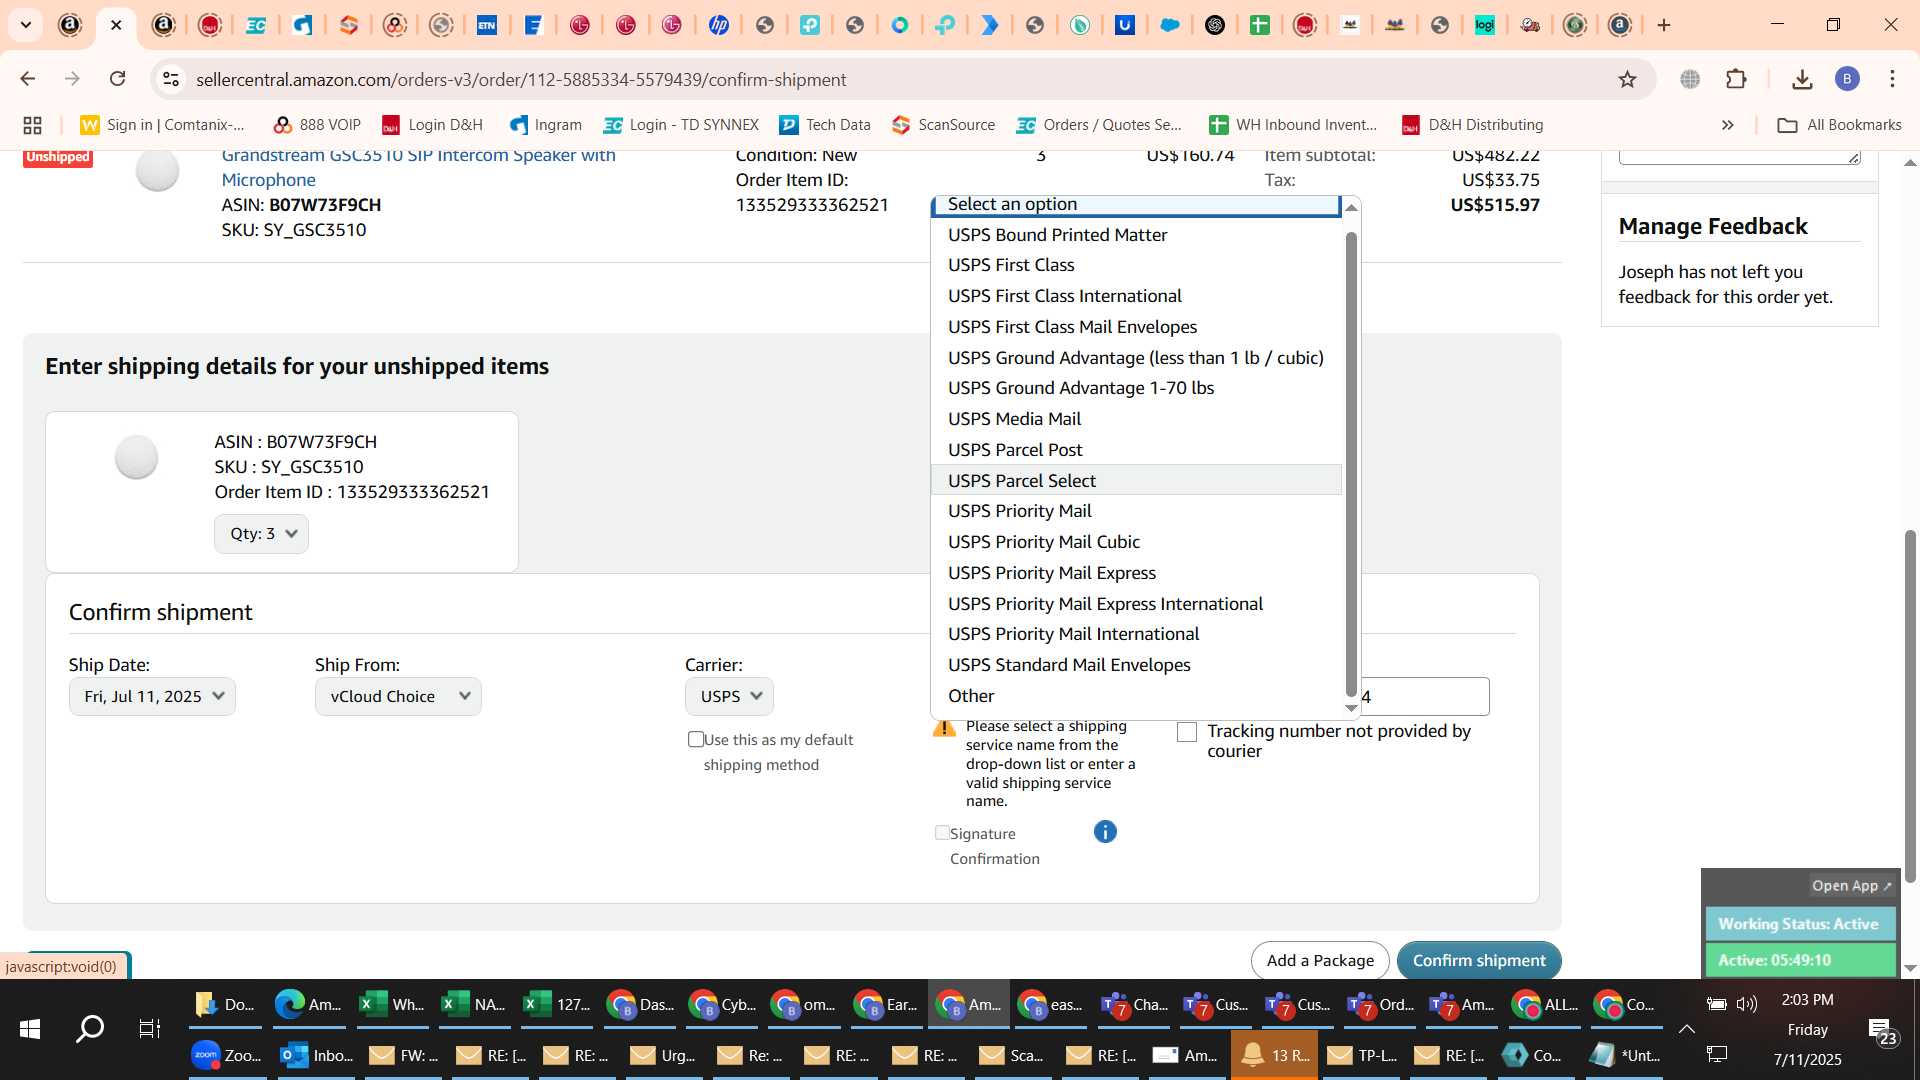The height and width of the screenshot is (1080, 1920).
Task: Click the page vertical scrollbar thumb
Action: tap(1910, 705)
